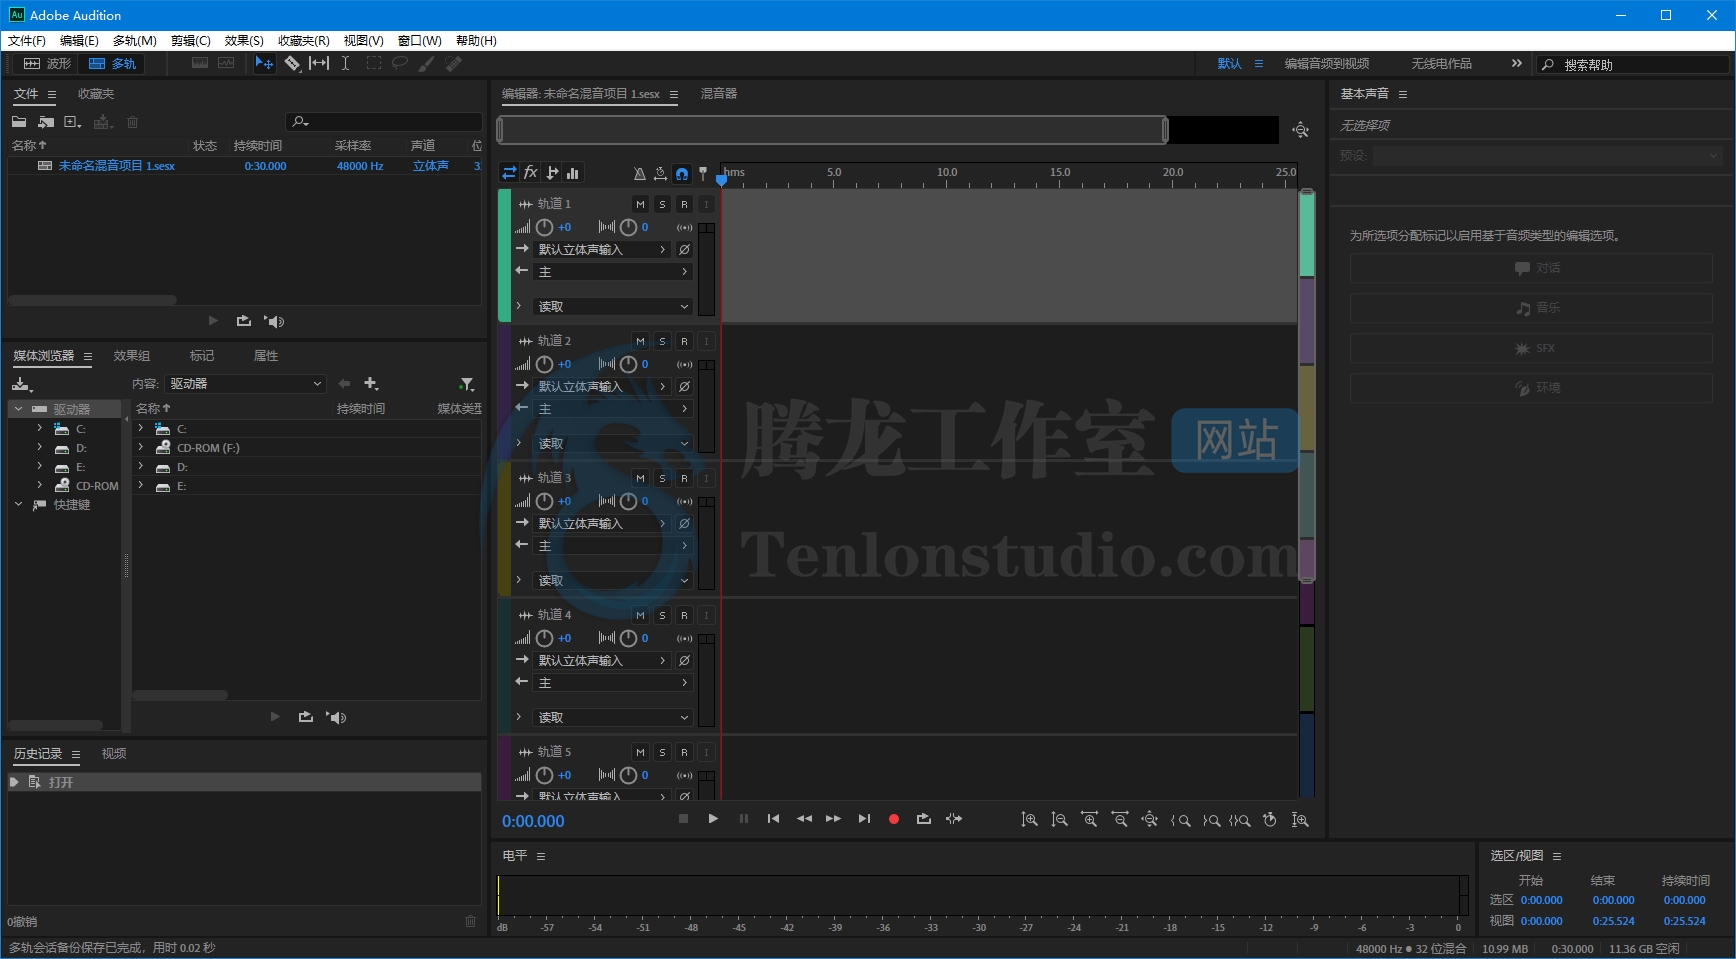
Task: Open Track 1 automation mode 读取 dropdown
Action: pyautogui.click(x=613, y=307)
